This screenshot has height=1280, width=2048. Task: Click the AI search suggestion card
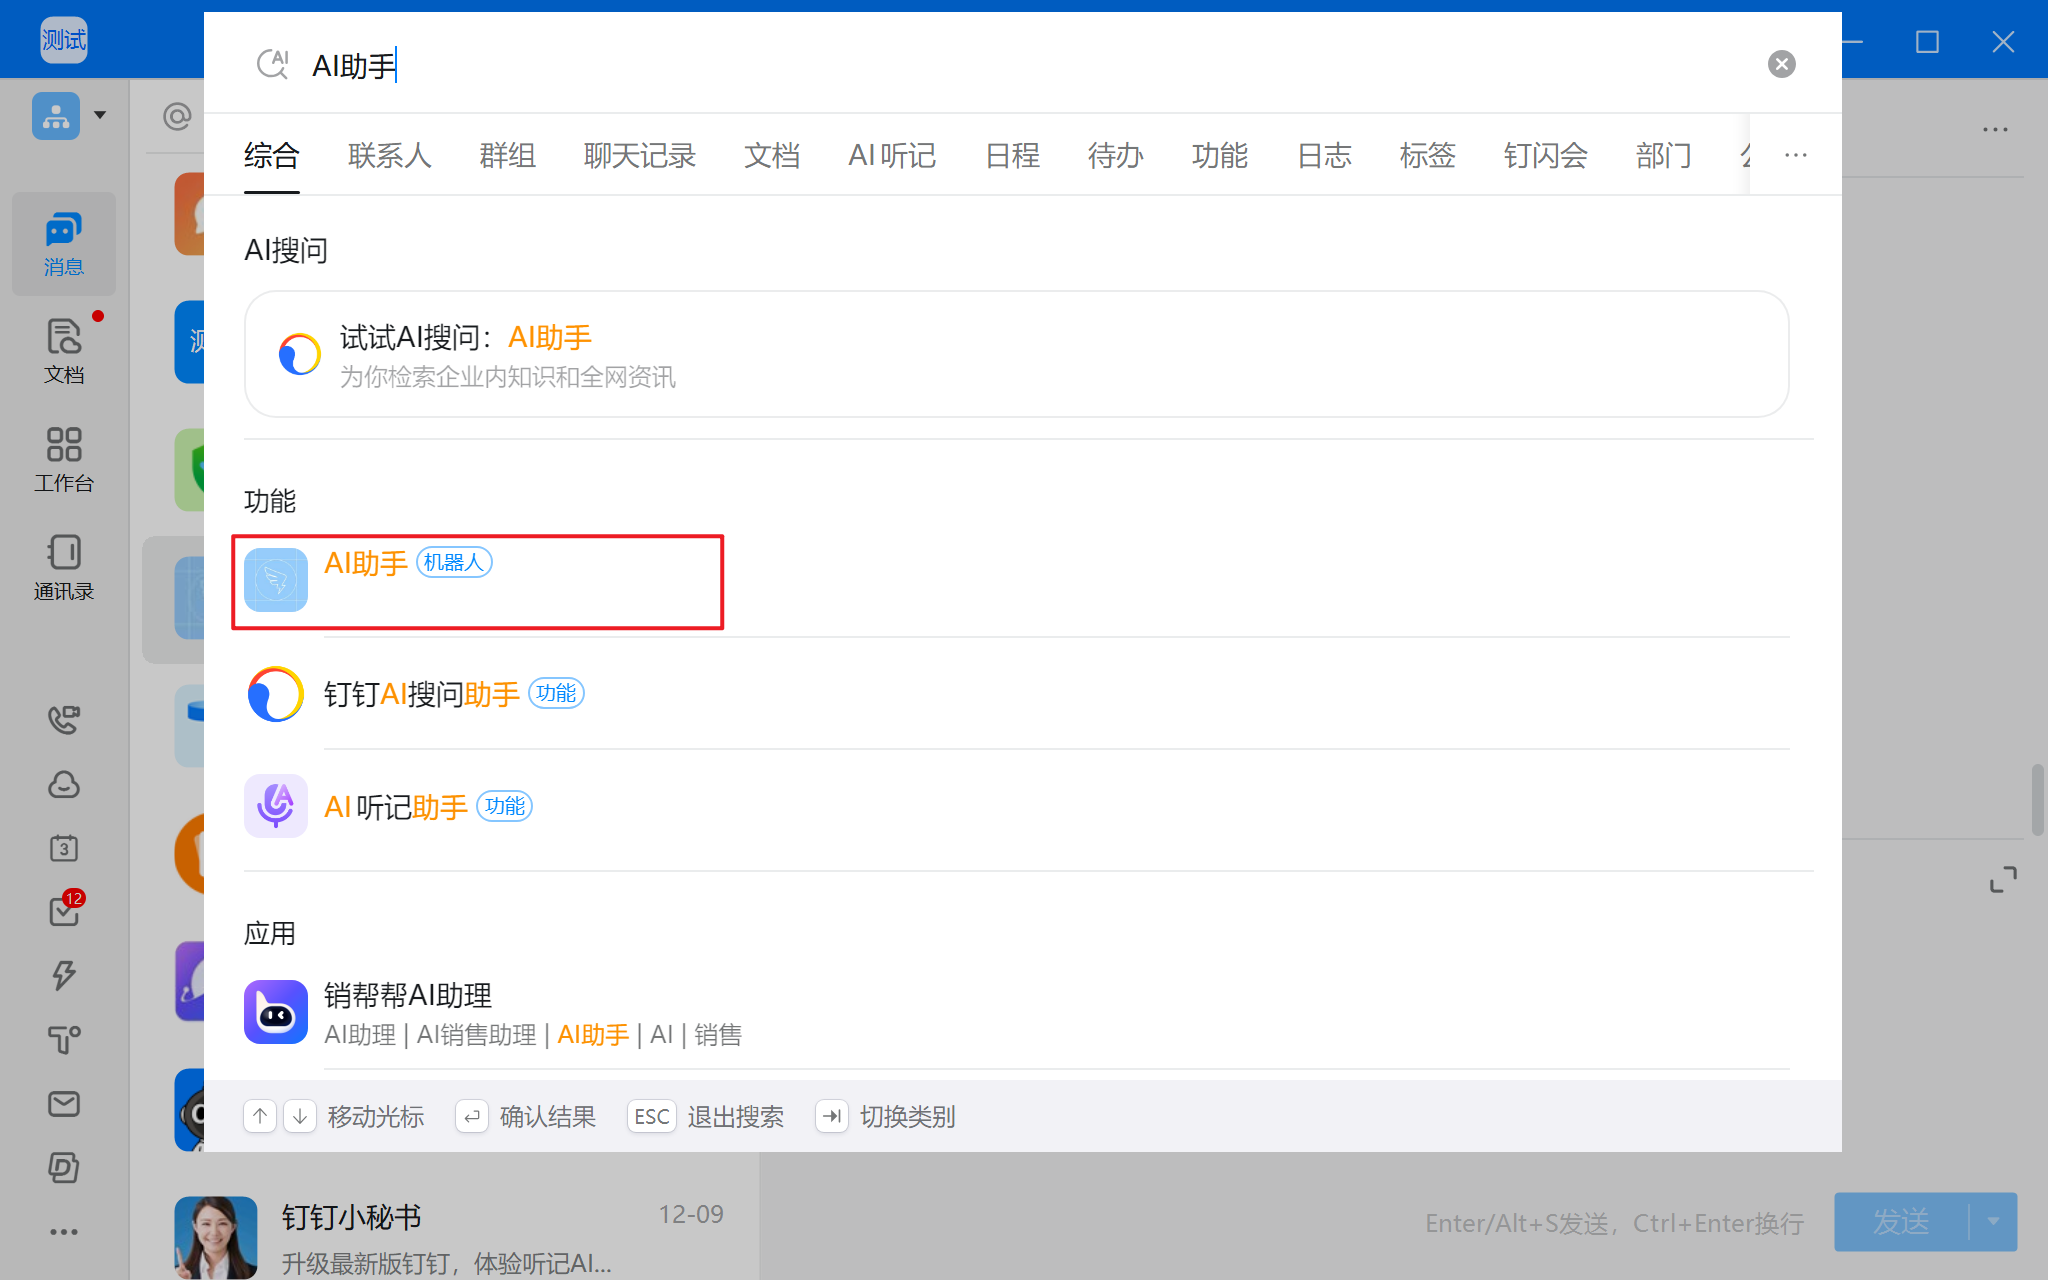pos(1015,354)
